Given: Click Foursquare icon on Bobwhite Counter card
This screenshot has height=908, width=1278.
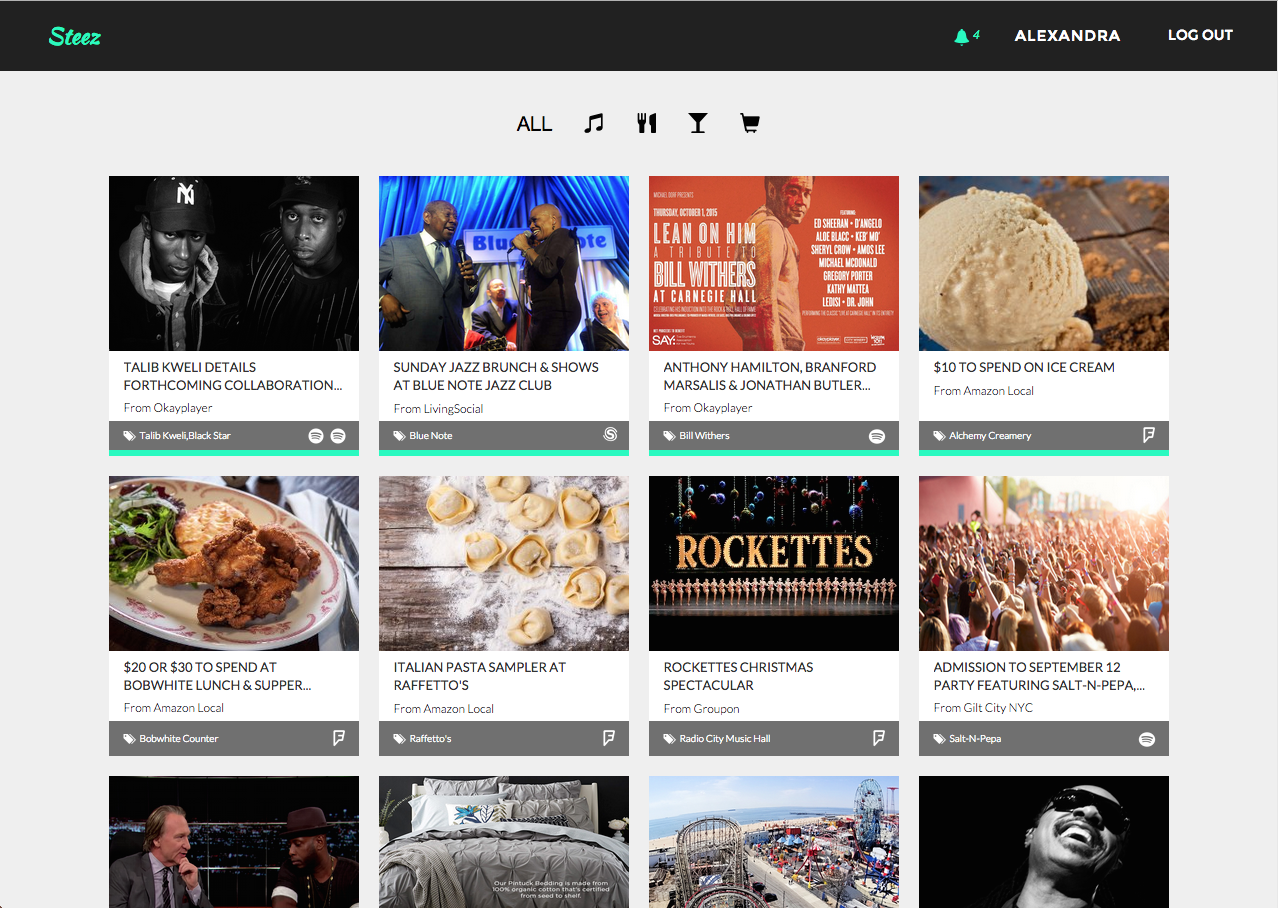Looking at the screenshot, I should click(x=339, y=738).
